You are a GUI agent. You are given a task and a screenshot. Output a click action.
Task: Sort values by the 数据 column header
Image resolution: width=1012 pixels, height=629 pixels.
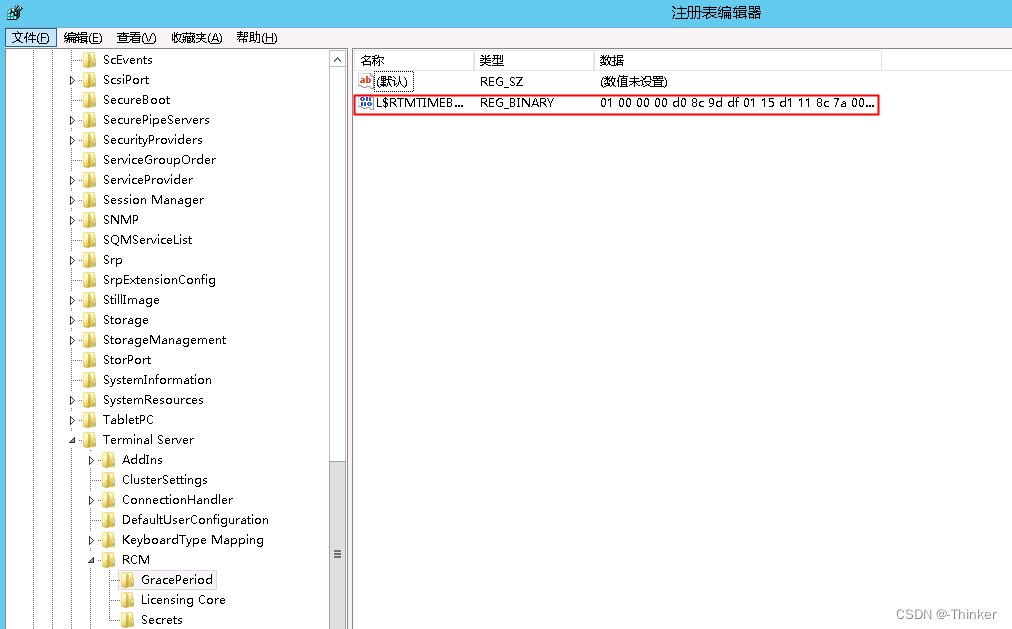click(738, 60)
